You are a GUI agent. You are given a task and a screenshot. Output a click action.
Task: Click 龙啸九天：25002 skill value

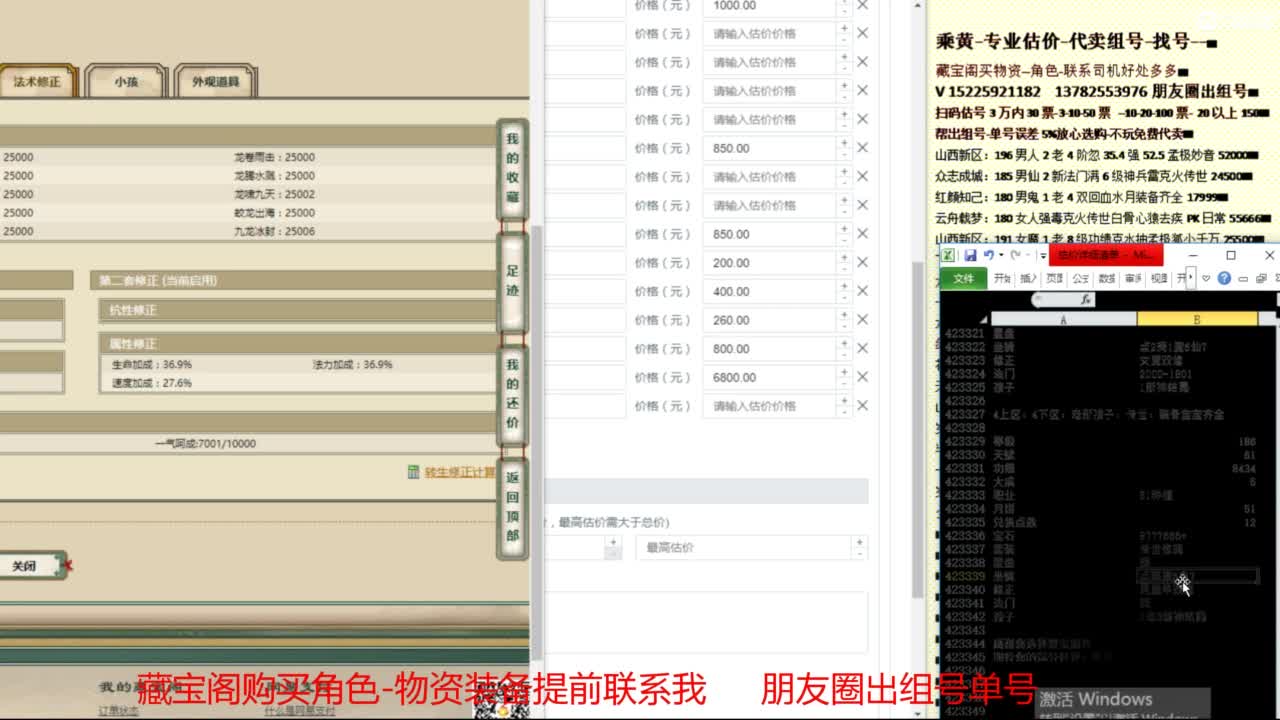(x=274, y=194)
